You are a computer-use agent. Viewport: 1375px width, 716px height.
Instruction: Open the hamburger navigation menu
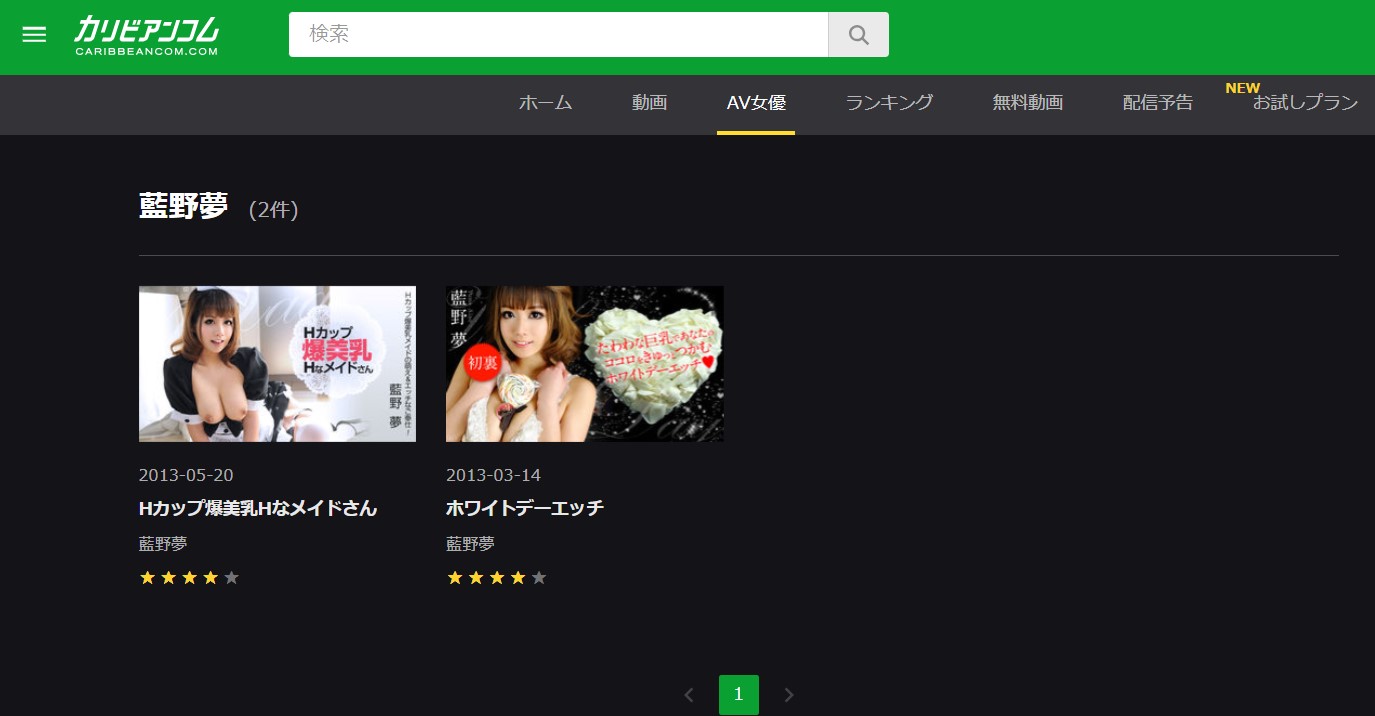(x=34, y=34)
